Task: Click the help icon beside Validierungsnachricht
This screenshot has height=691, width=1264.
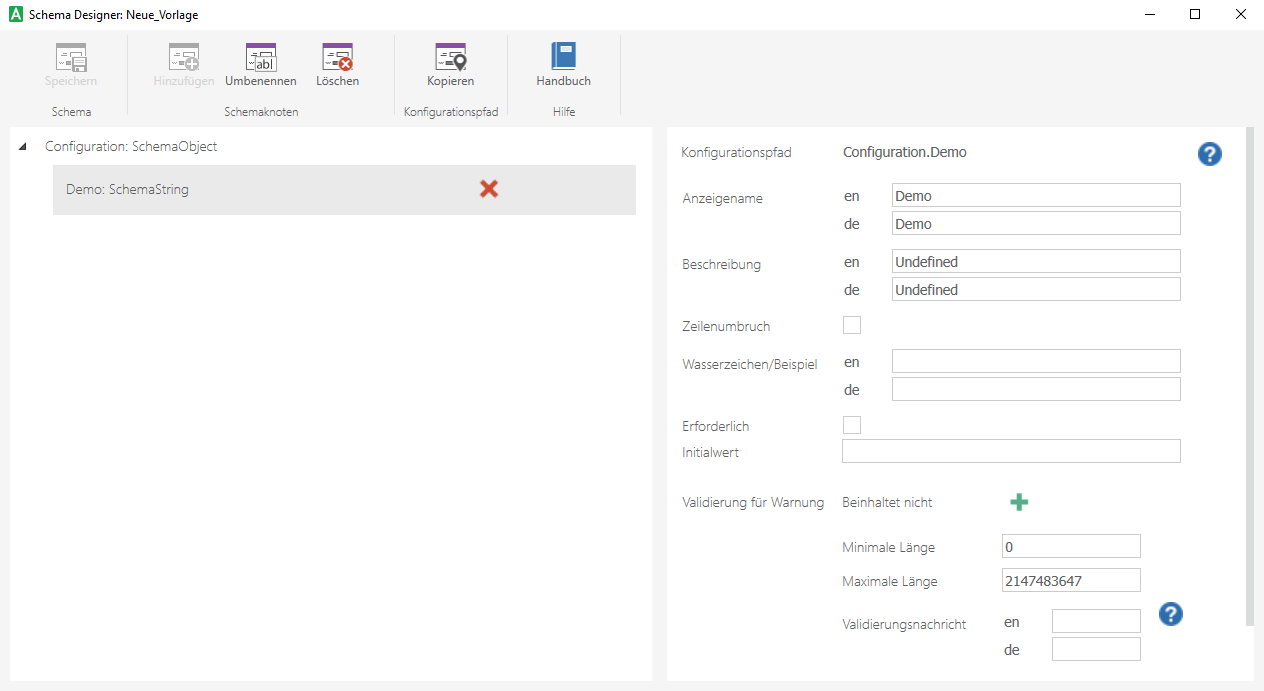Action: 1170,614
